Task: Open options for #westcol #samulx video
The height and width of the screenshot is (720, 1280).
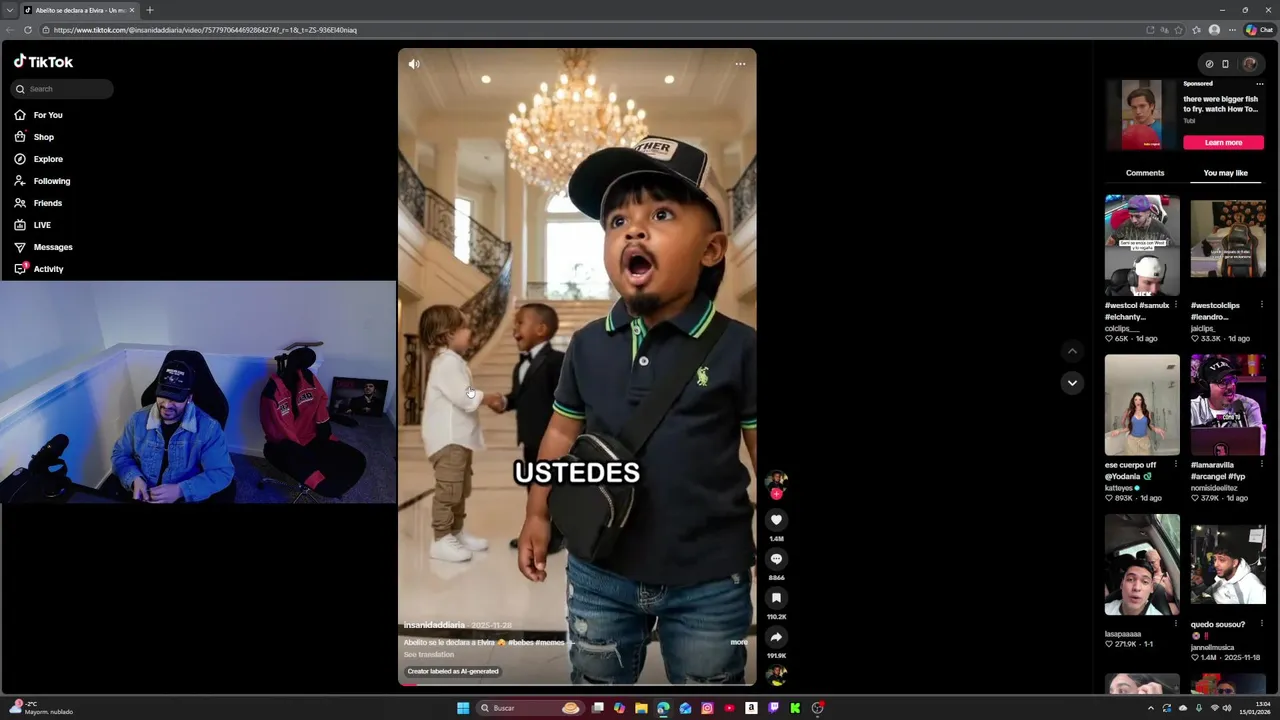Action: (1175, 305)
